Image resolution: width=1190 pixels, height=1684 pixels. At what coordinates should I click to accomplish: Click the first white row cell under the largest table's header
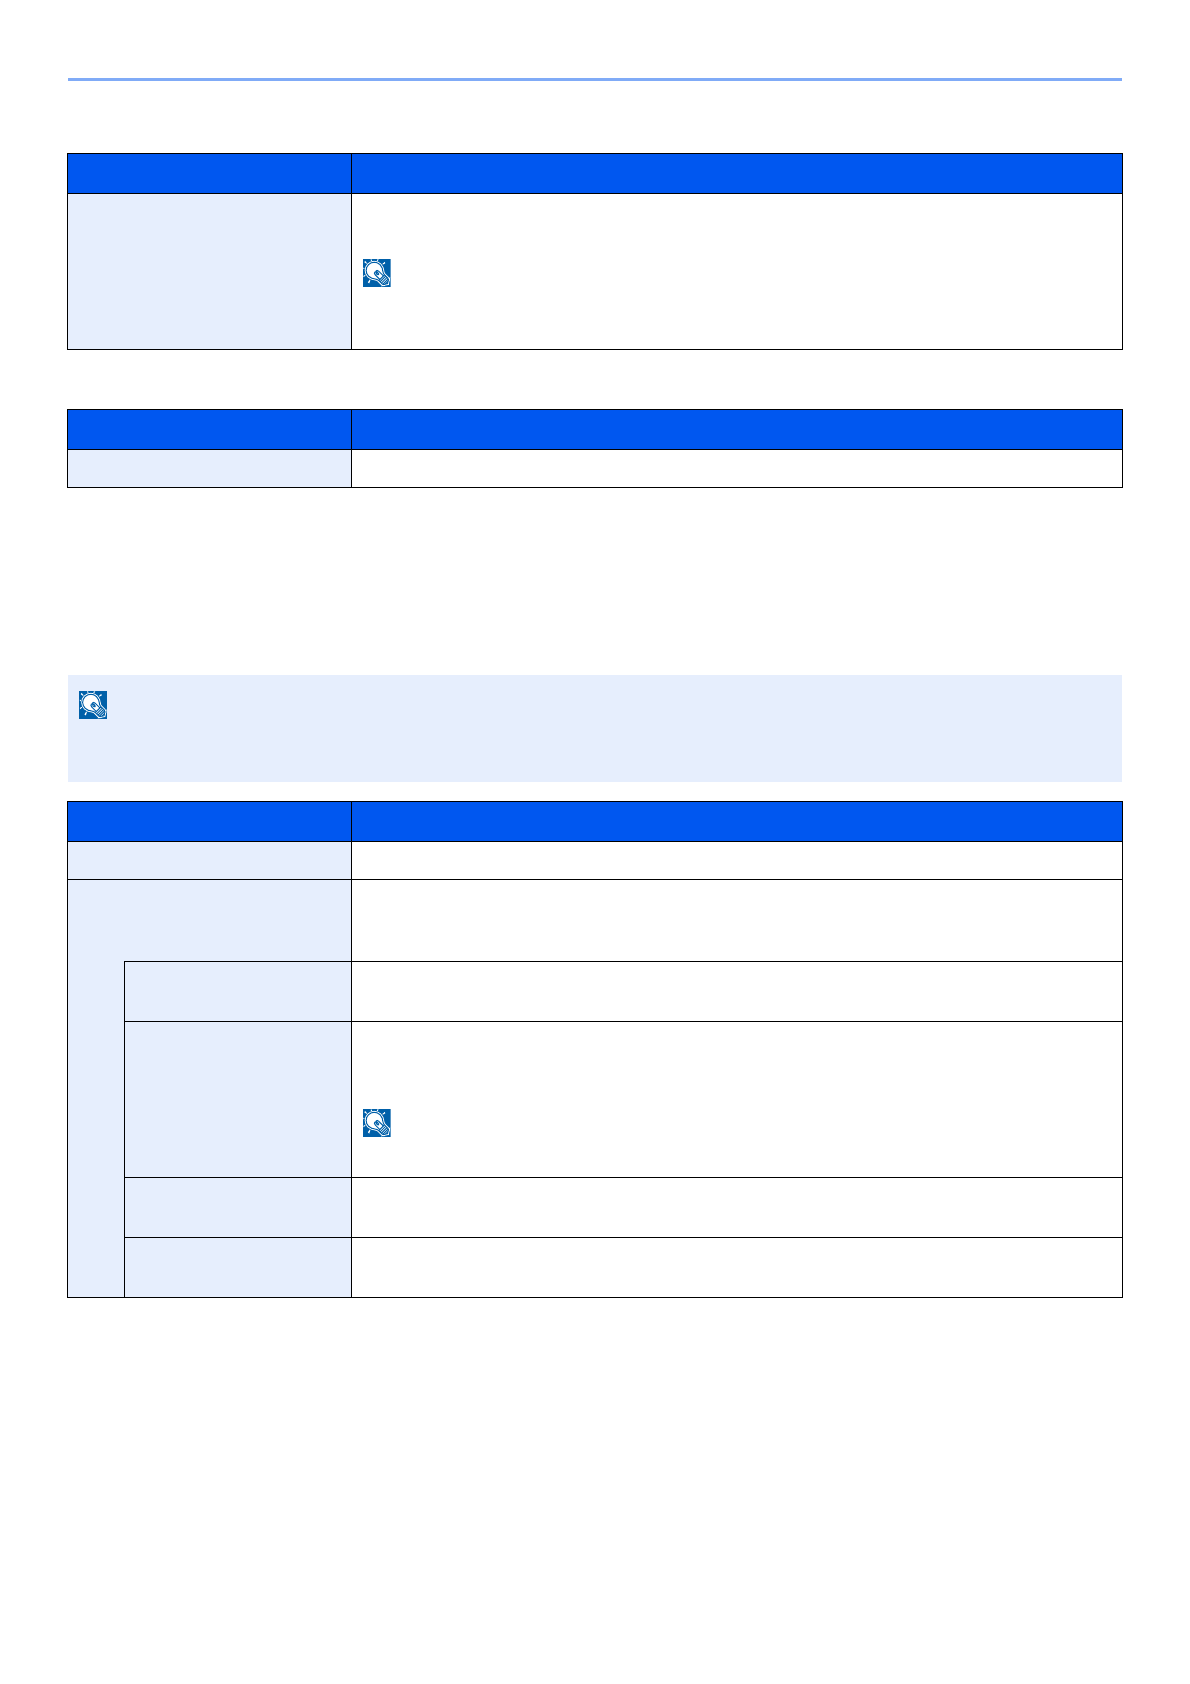tap(736, 860)
